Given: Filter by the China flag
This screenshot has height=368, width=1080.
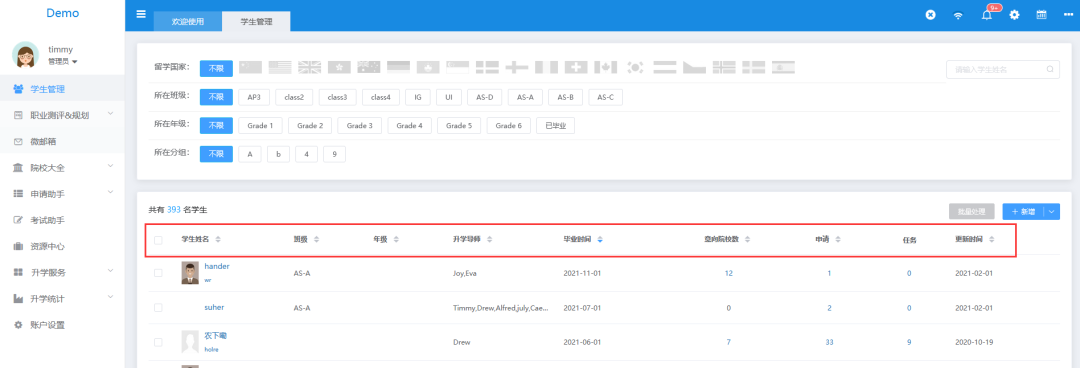Looking at the screenshot, I should point(251,68).
